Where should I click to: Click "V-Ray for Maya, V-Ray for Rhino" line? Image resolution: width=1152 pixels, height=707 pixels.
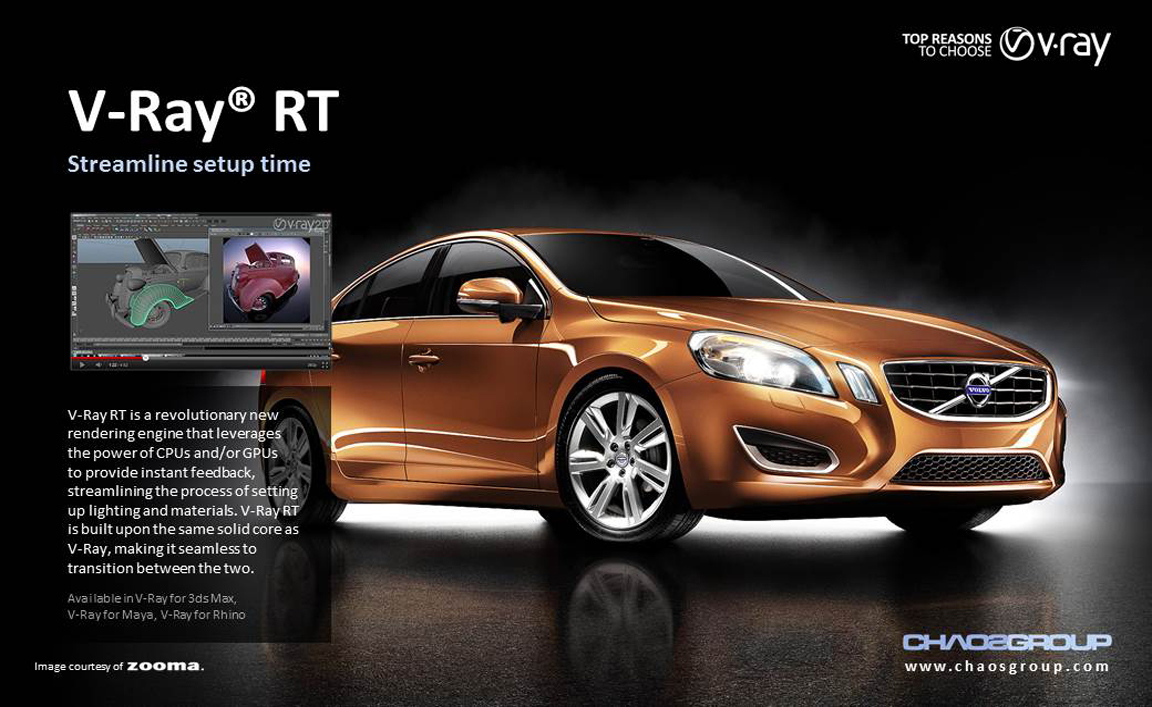(156, 614)
